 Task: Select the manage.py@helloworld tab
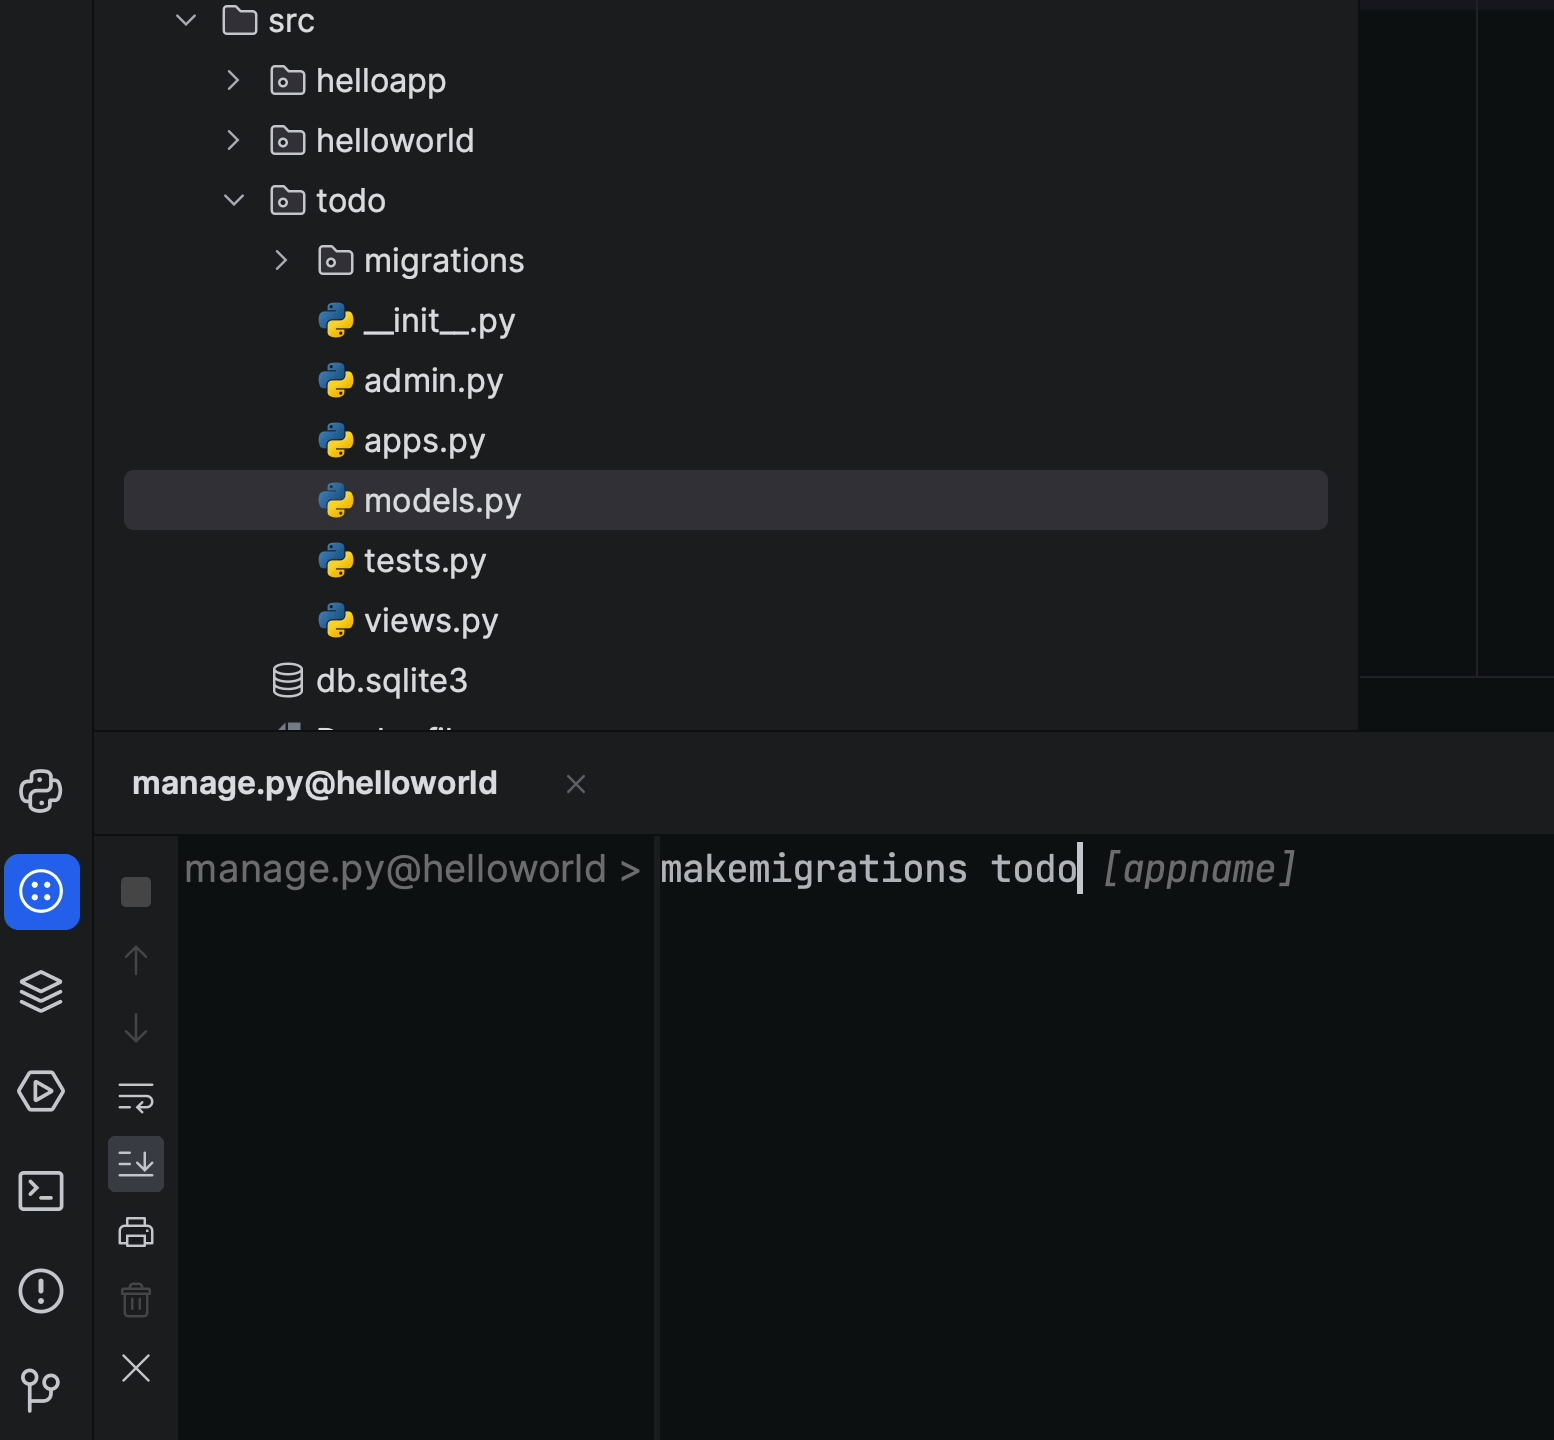point(314,783)
